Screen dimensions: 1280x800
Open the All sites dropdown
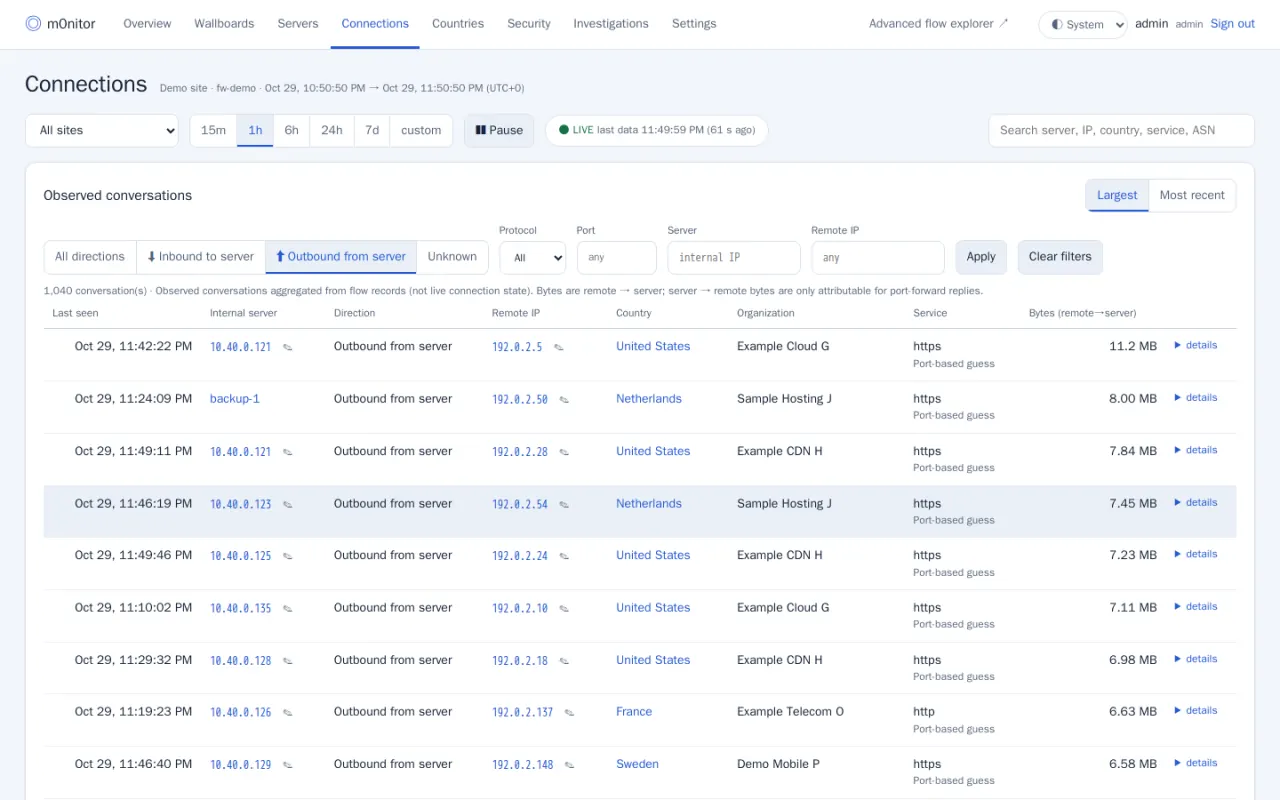(102, 130)
